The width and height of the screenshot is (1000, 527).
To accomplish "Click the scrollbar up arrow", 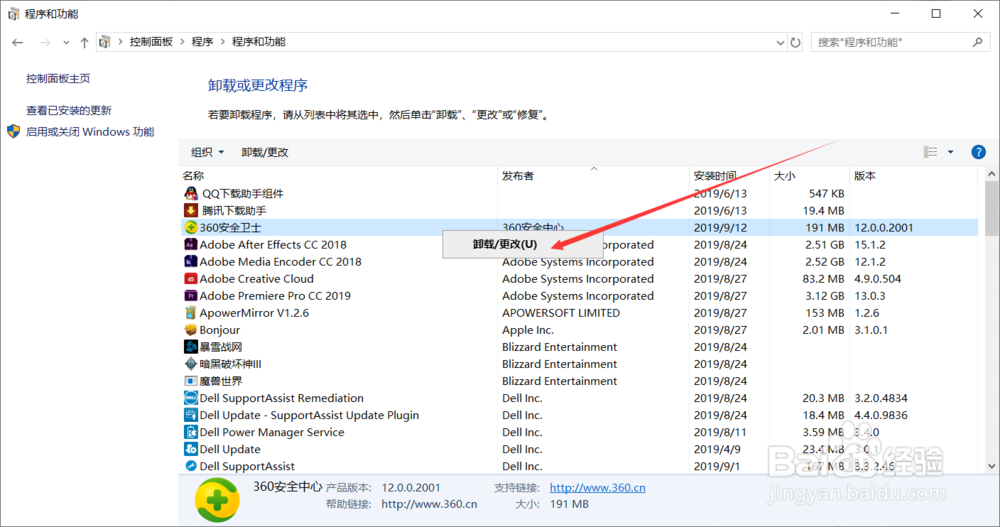I will pos(992,174).
